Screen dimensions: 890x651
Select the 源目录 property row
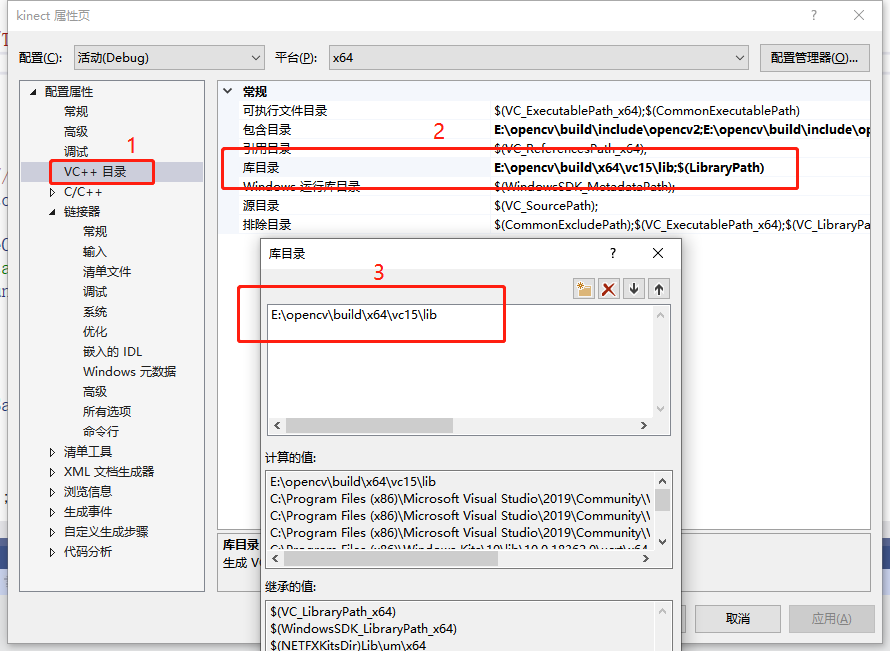(545, 205)
